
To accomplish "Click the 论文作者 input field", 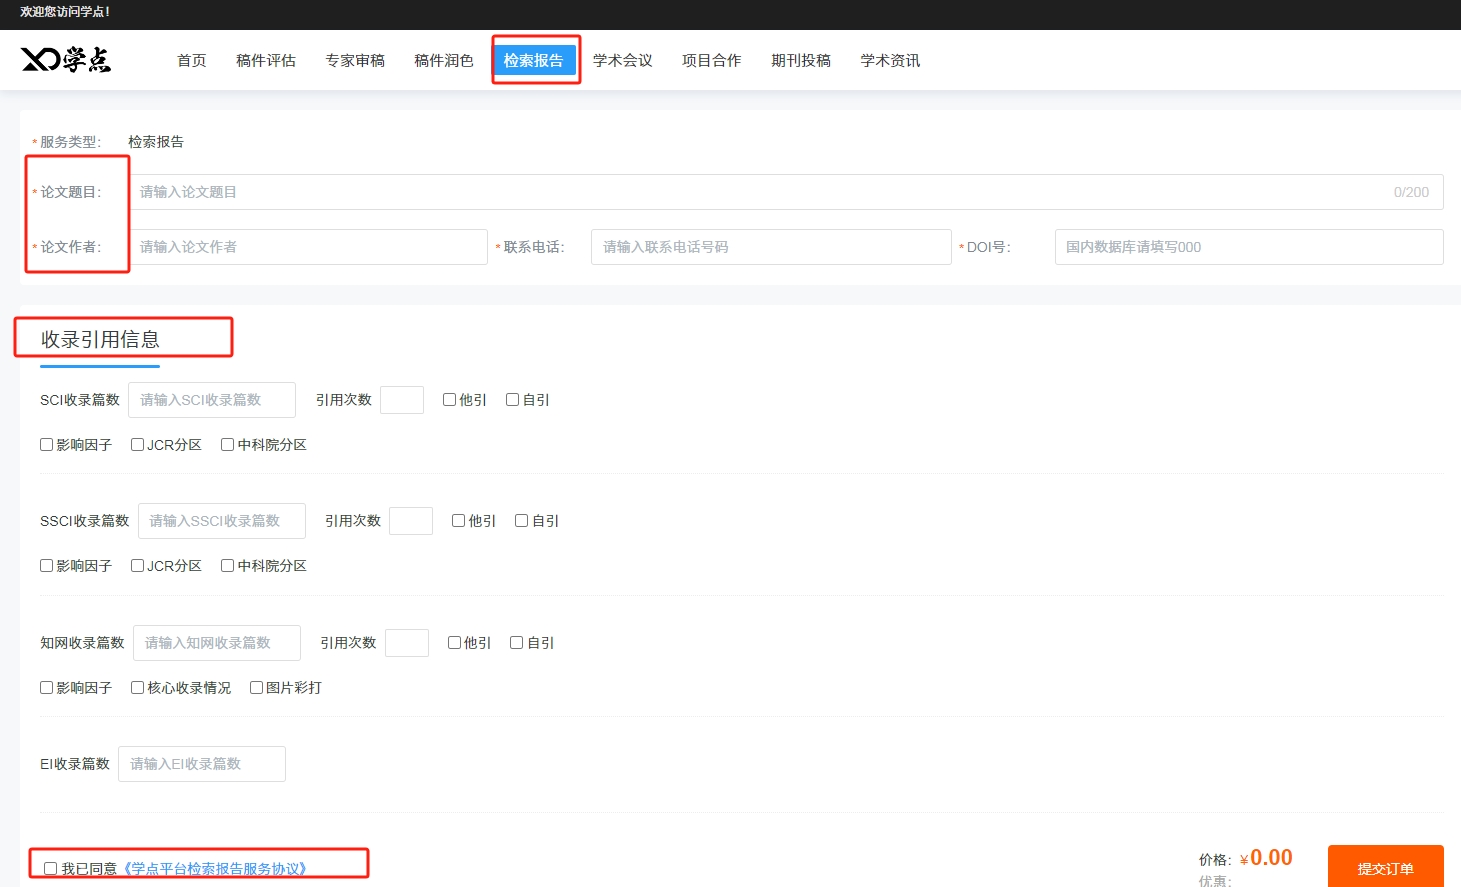I will 308,247.
